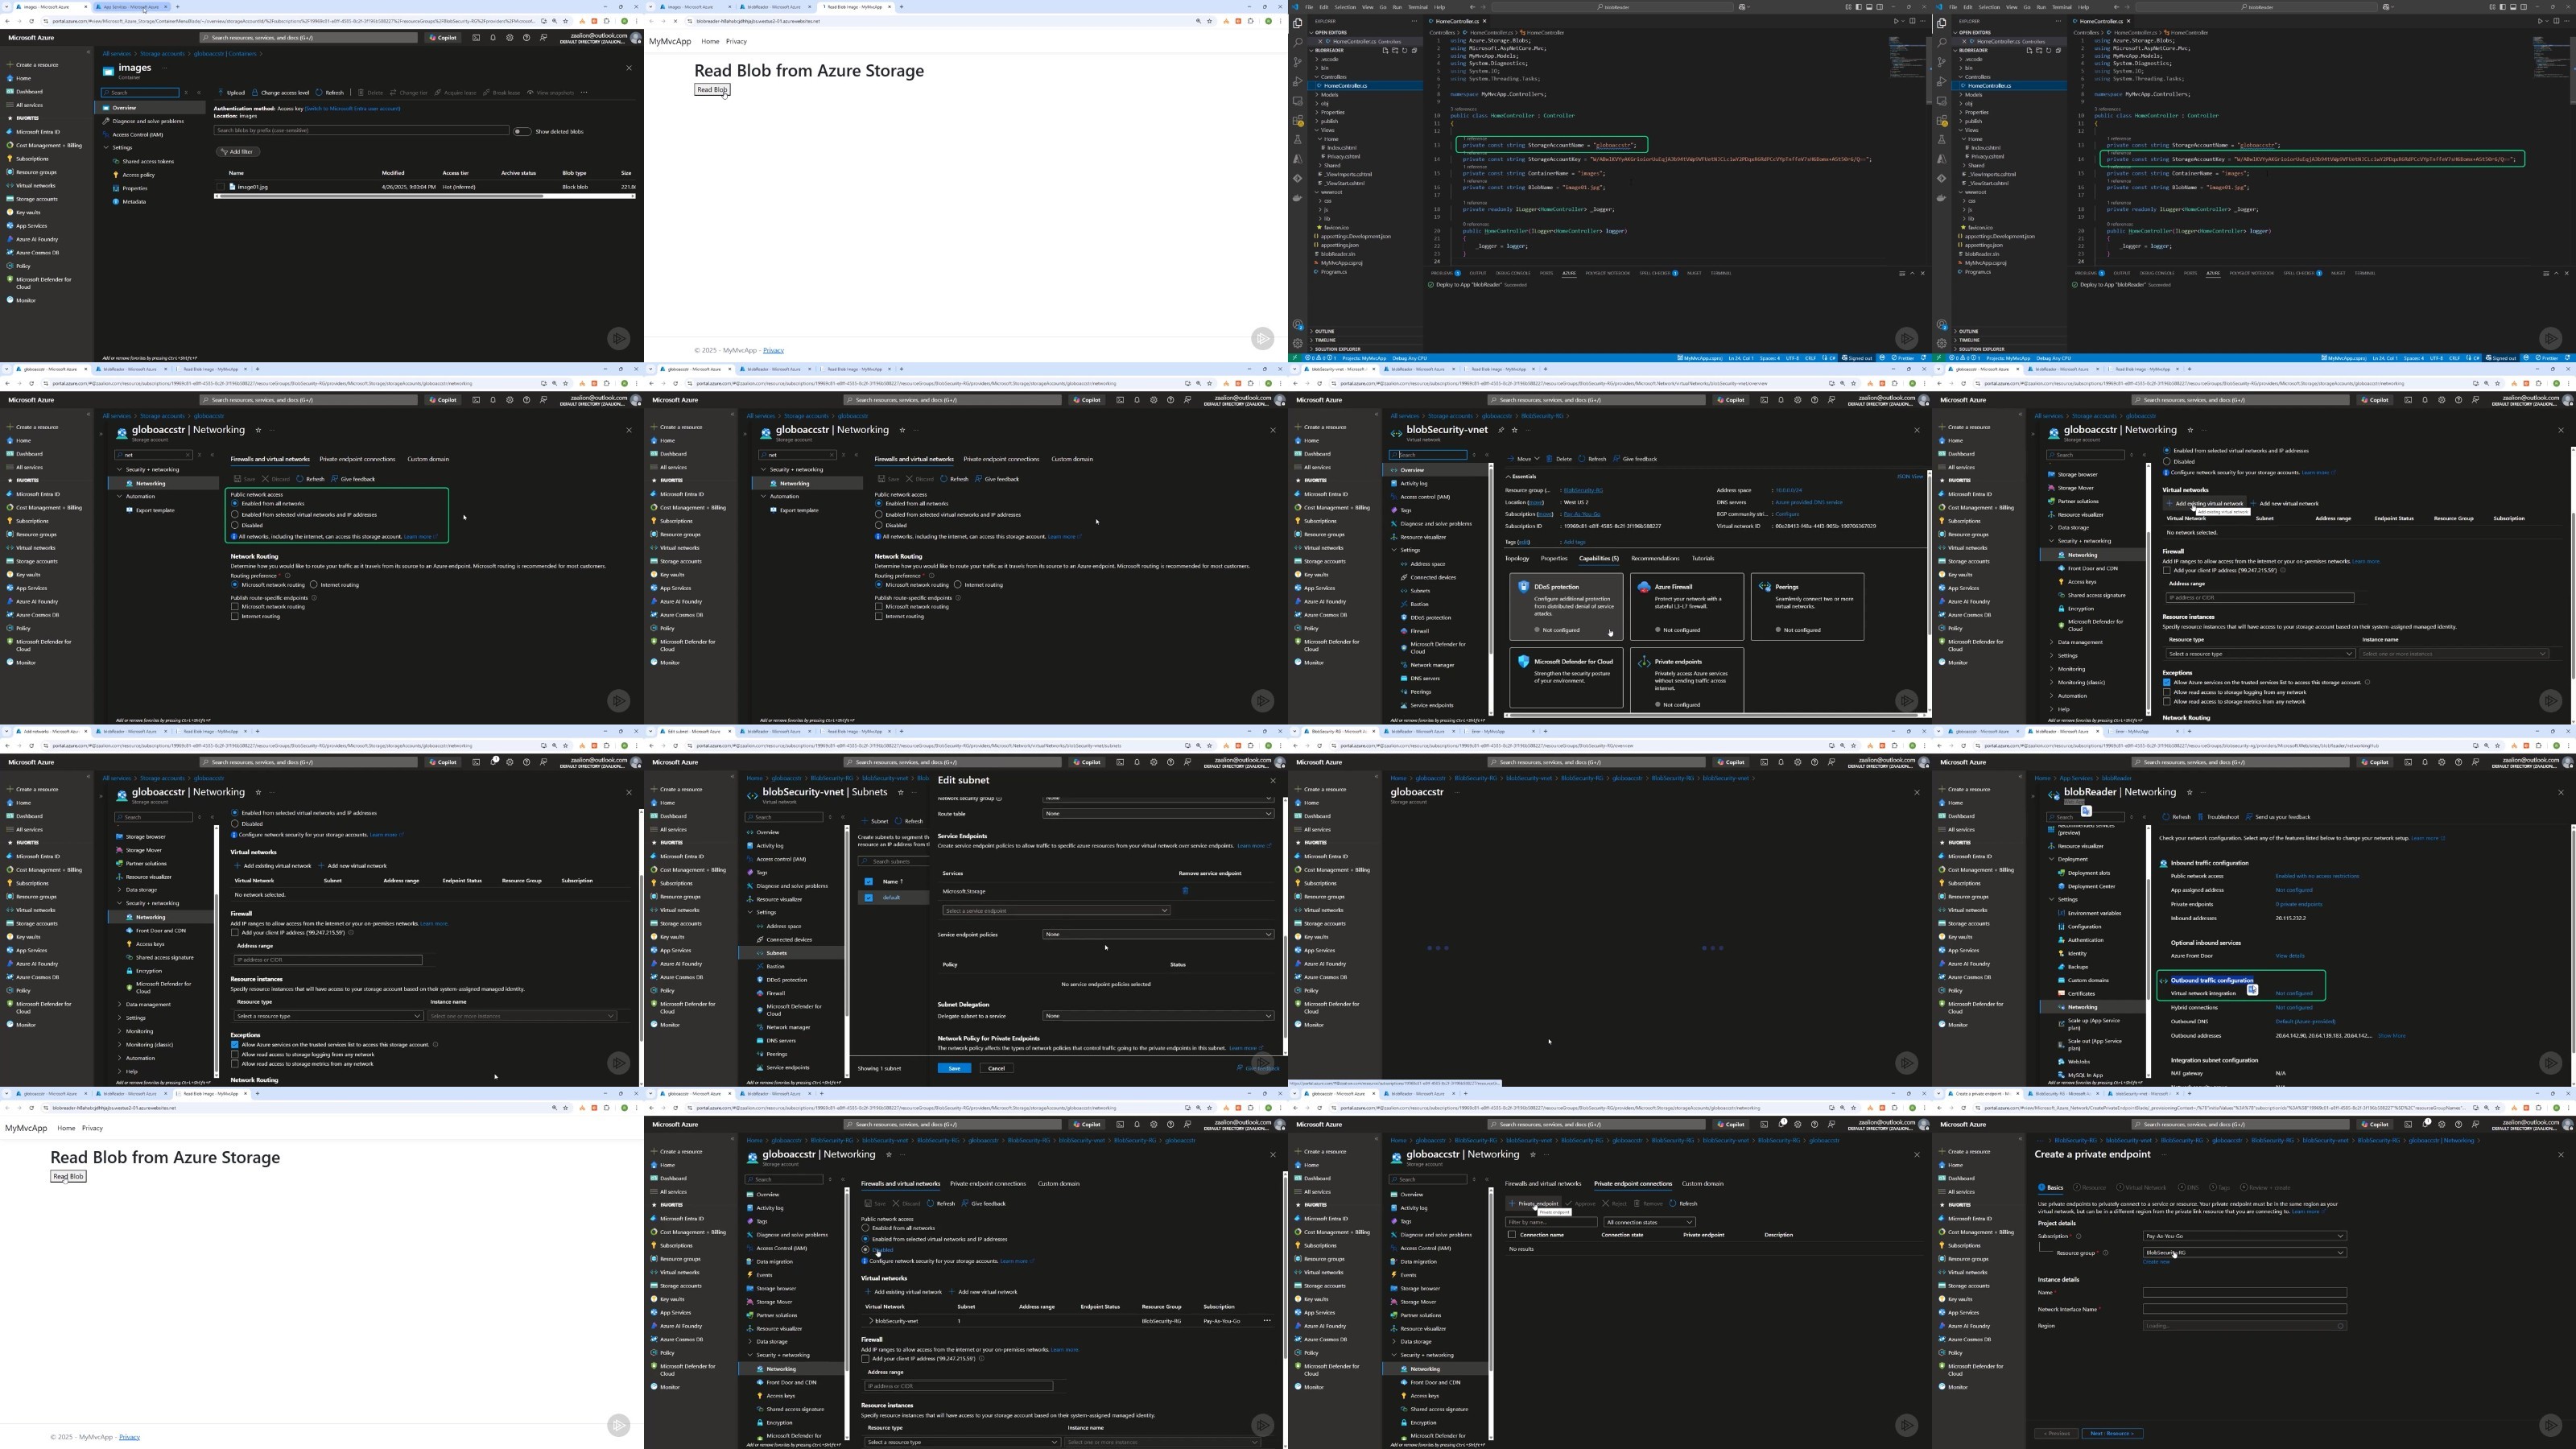2576x1449 pixels.
Task: Click the blue Save button in Edit subnet
Action: coord(954,1068)
